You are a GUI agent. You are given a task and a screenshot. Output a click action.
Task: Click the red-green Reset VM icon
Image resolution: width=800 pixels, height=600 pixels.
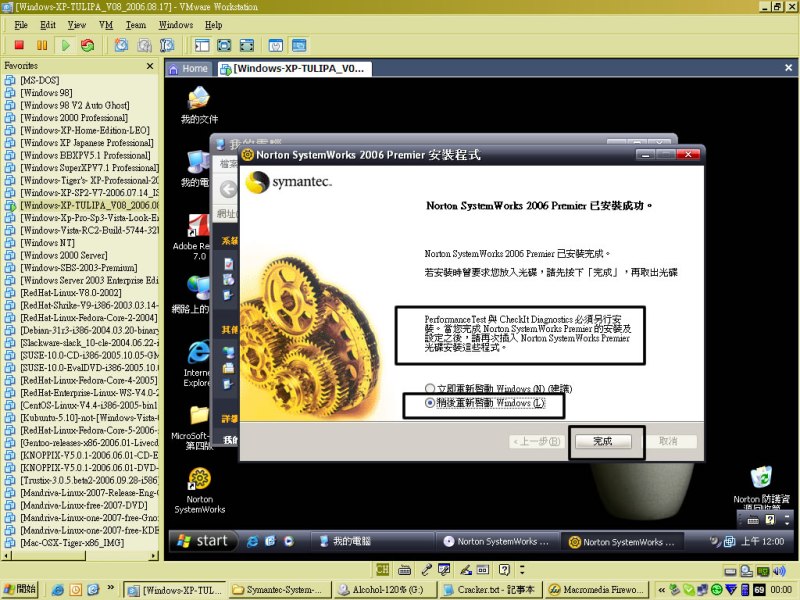(87, 45)
